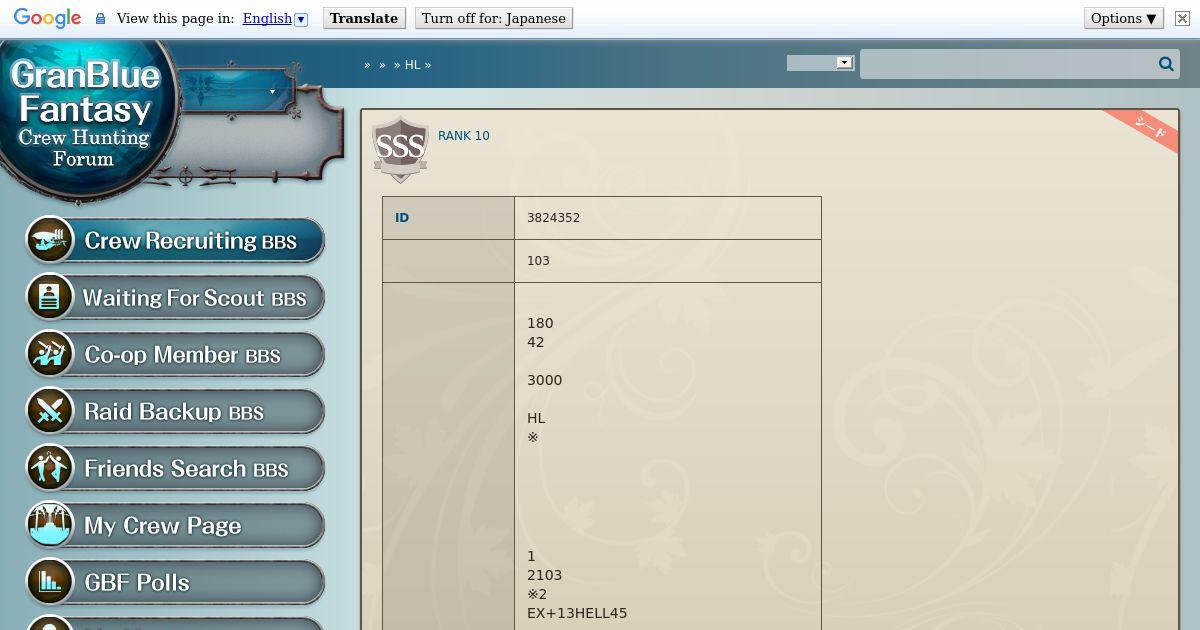The width and height of the screenshot is (1200, 630).
Task: Go to Co-op Member BBS
Action: tap(175, 355)
